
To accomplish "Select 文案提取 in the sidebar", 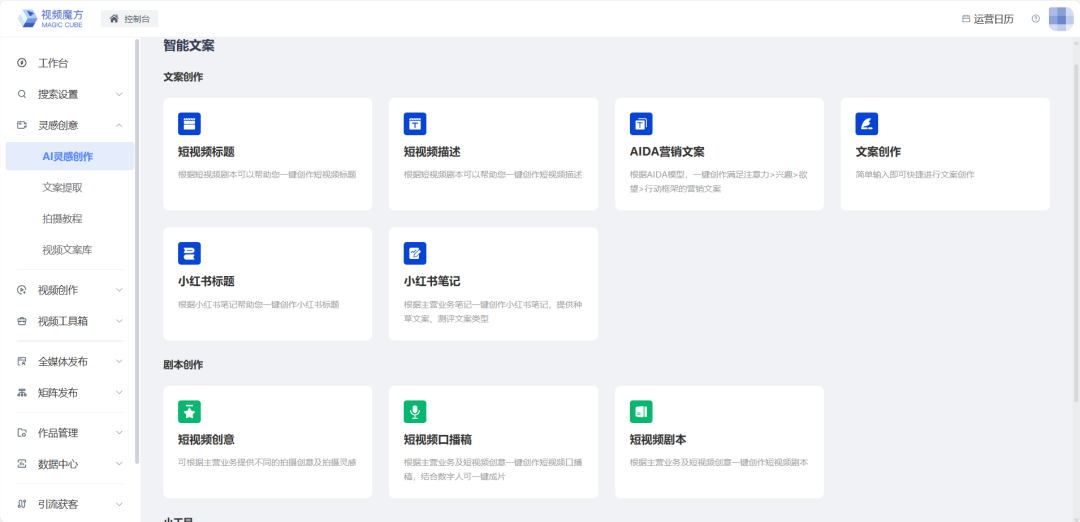I will (x=62, y=187).
